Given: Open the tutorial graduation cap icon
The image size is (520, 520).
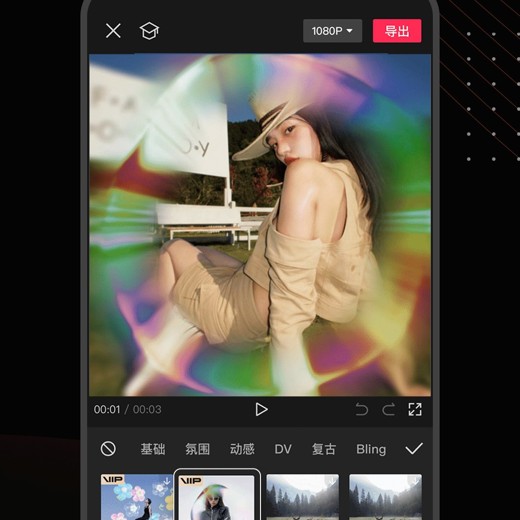Looking at the screenshot, I should [149, 31].
